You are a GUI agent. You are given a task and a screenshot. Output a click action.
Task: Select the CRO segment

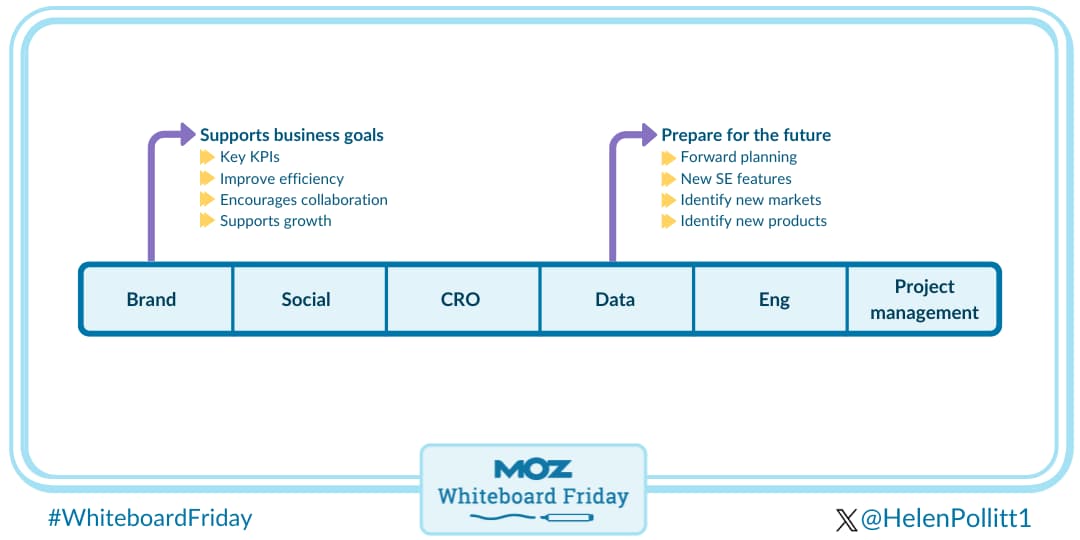click(460, 299)
